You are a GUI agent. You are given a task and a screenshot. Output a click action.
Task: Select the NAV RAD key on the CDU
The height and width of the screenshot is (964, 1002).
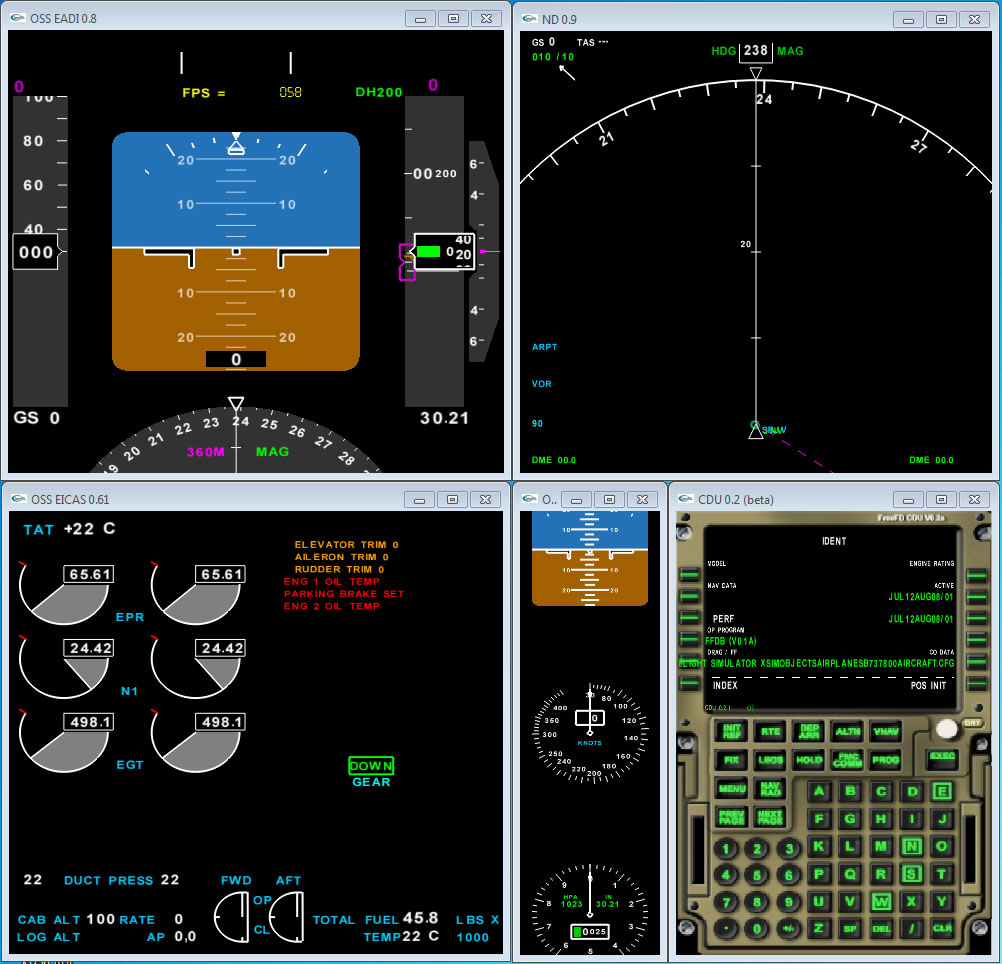(x=770, y=788)
